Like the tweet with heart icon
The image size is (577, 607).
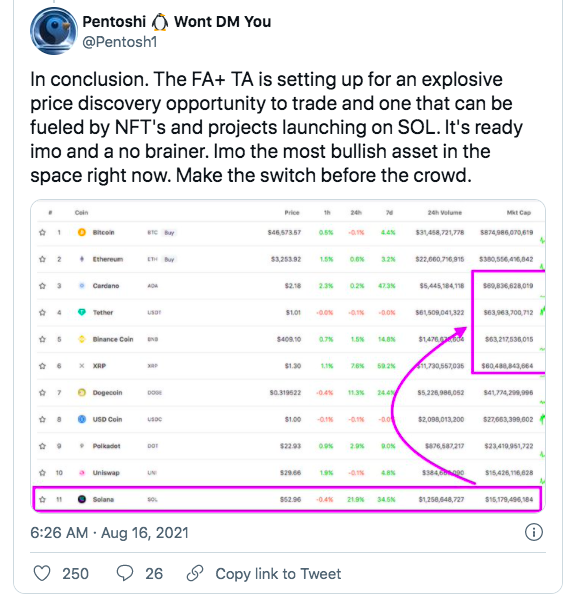coord(42,573)
